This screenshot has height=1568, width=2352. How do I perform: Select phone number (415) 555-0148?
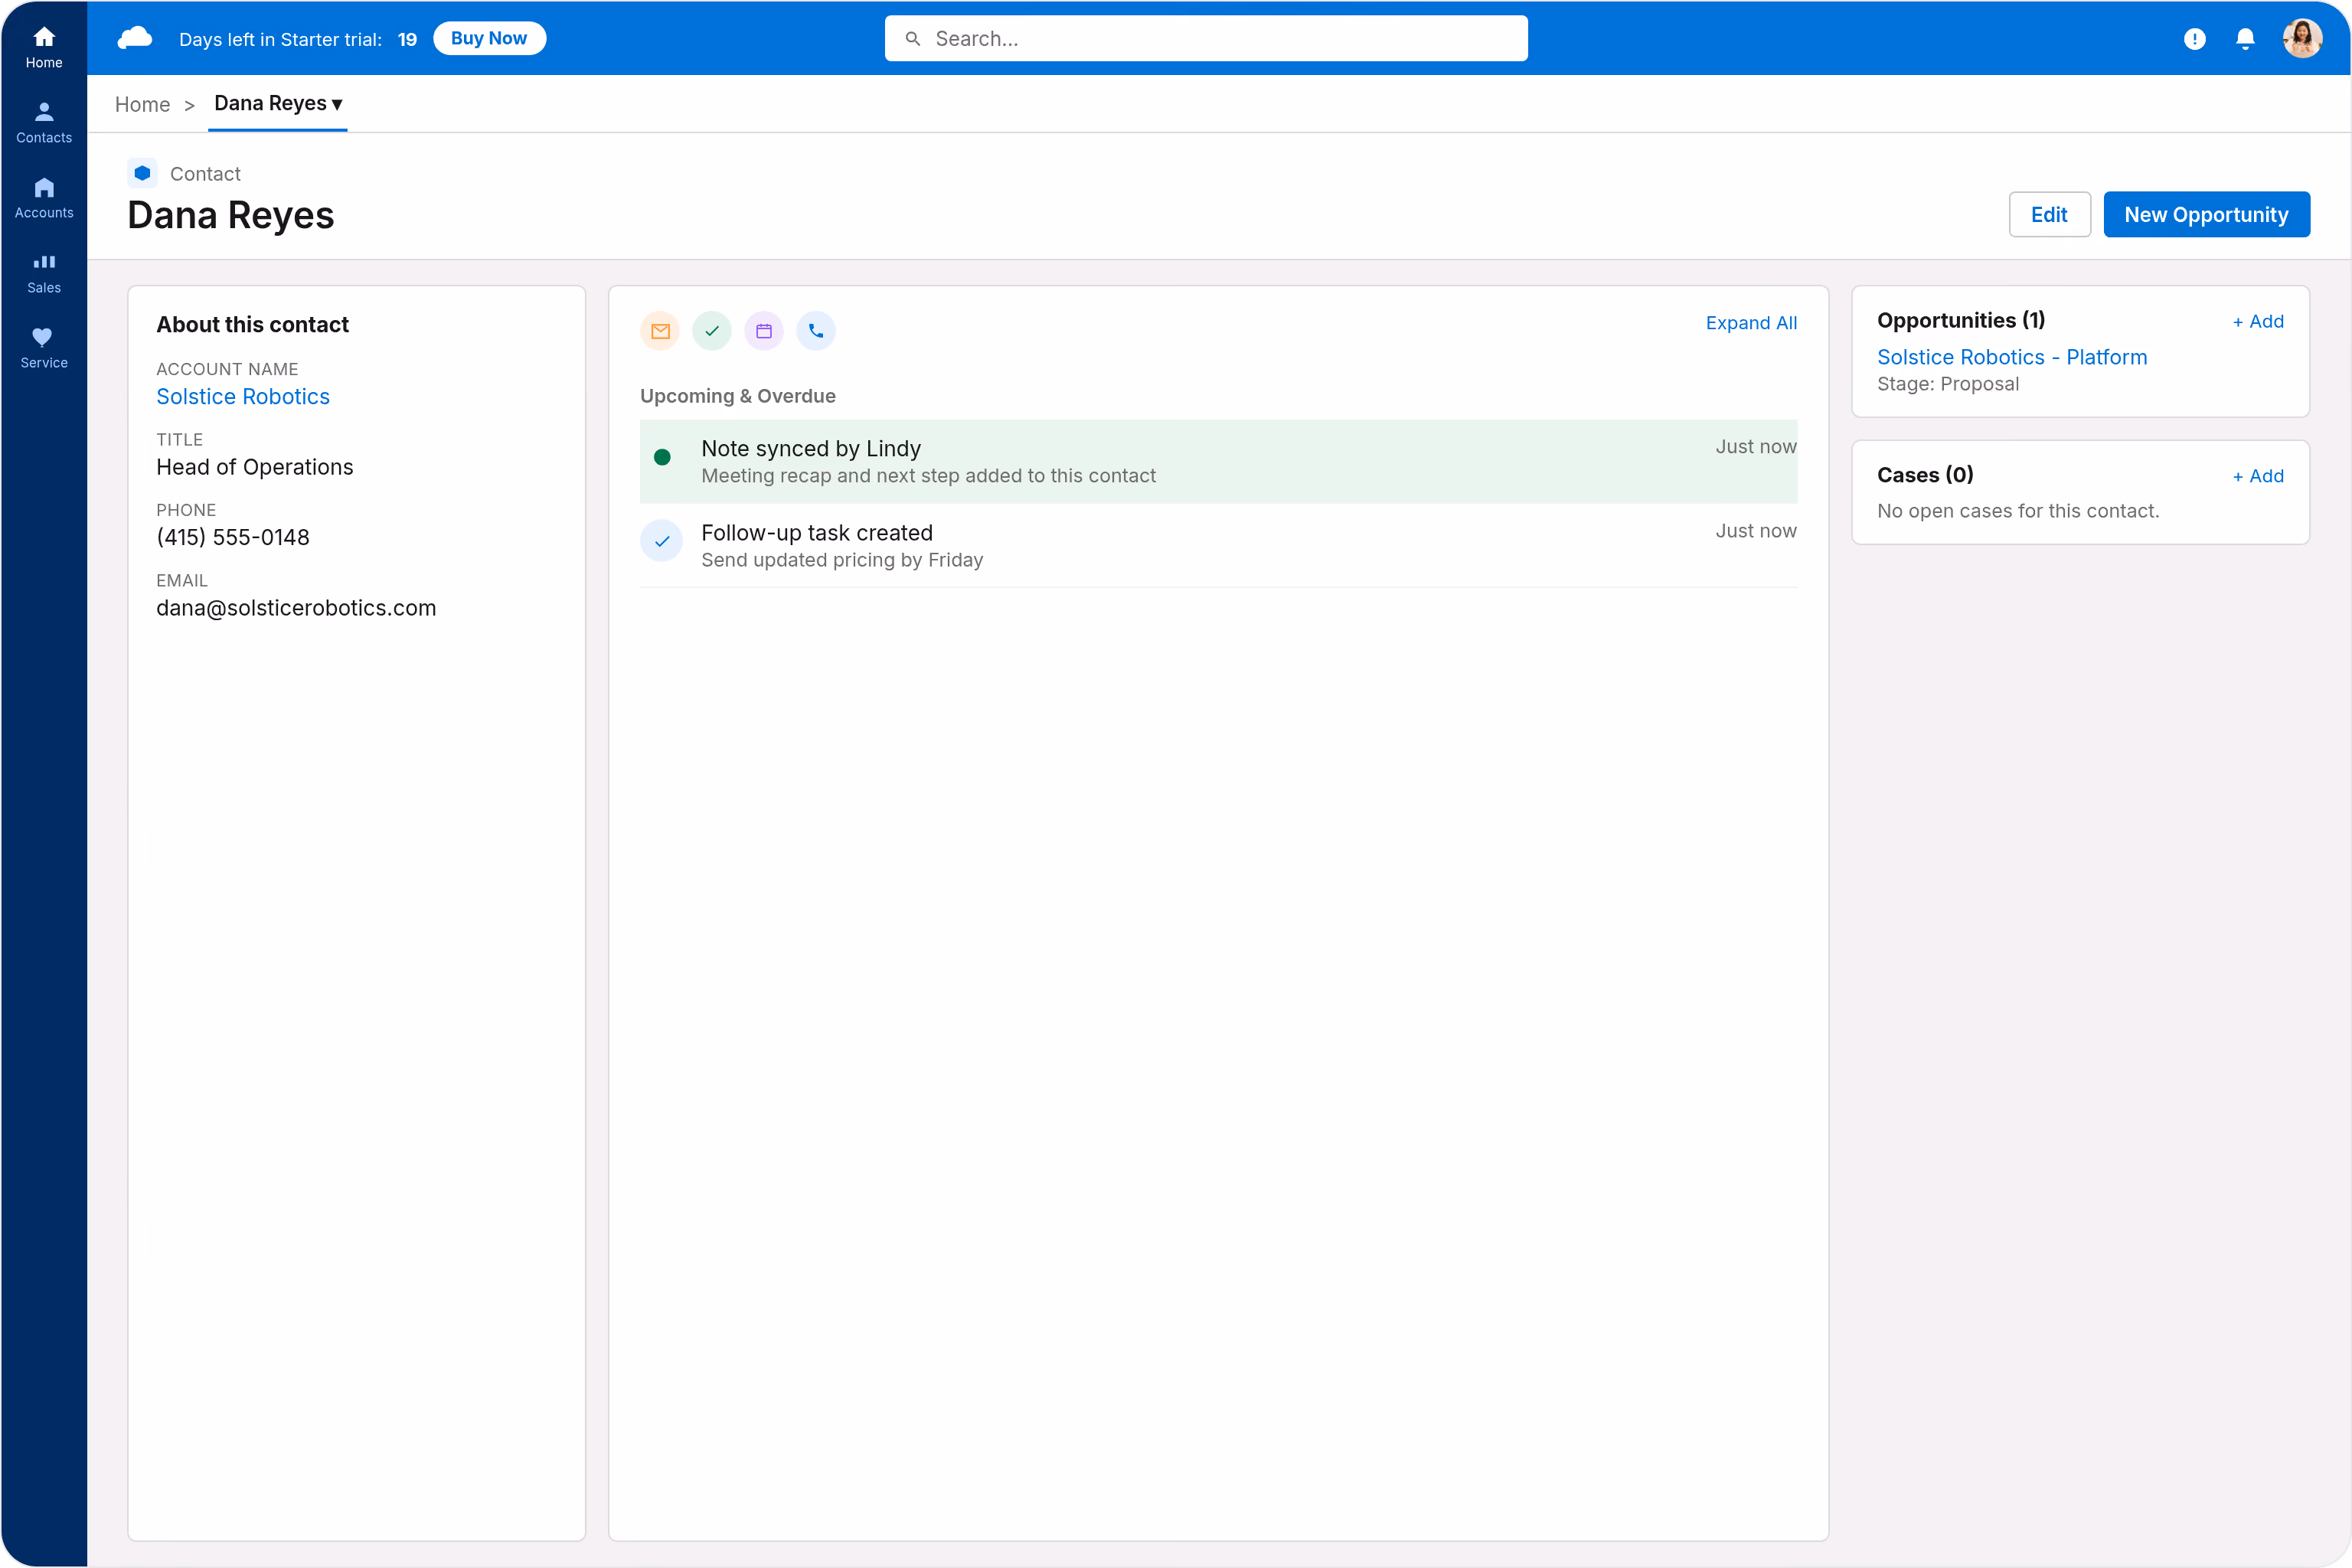(x=233, y=538)
